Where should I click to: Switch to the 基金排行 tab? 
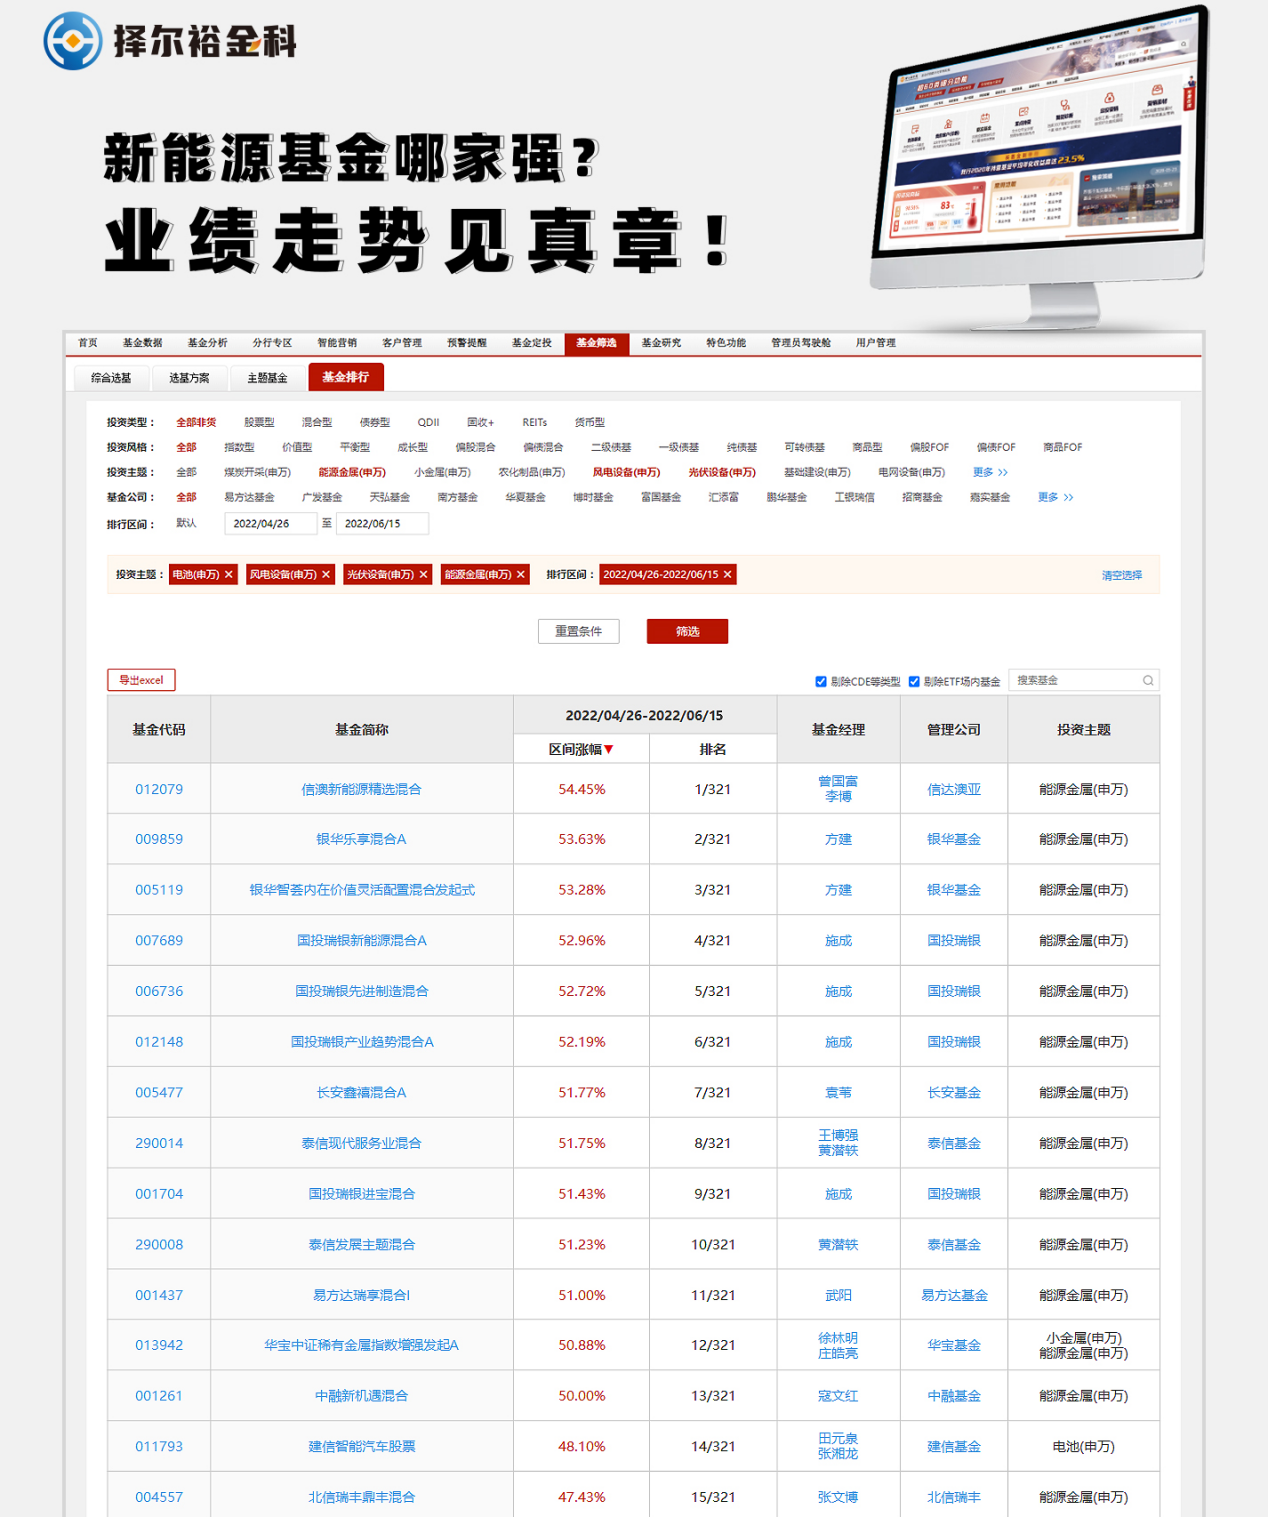point(346,377)
